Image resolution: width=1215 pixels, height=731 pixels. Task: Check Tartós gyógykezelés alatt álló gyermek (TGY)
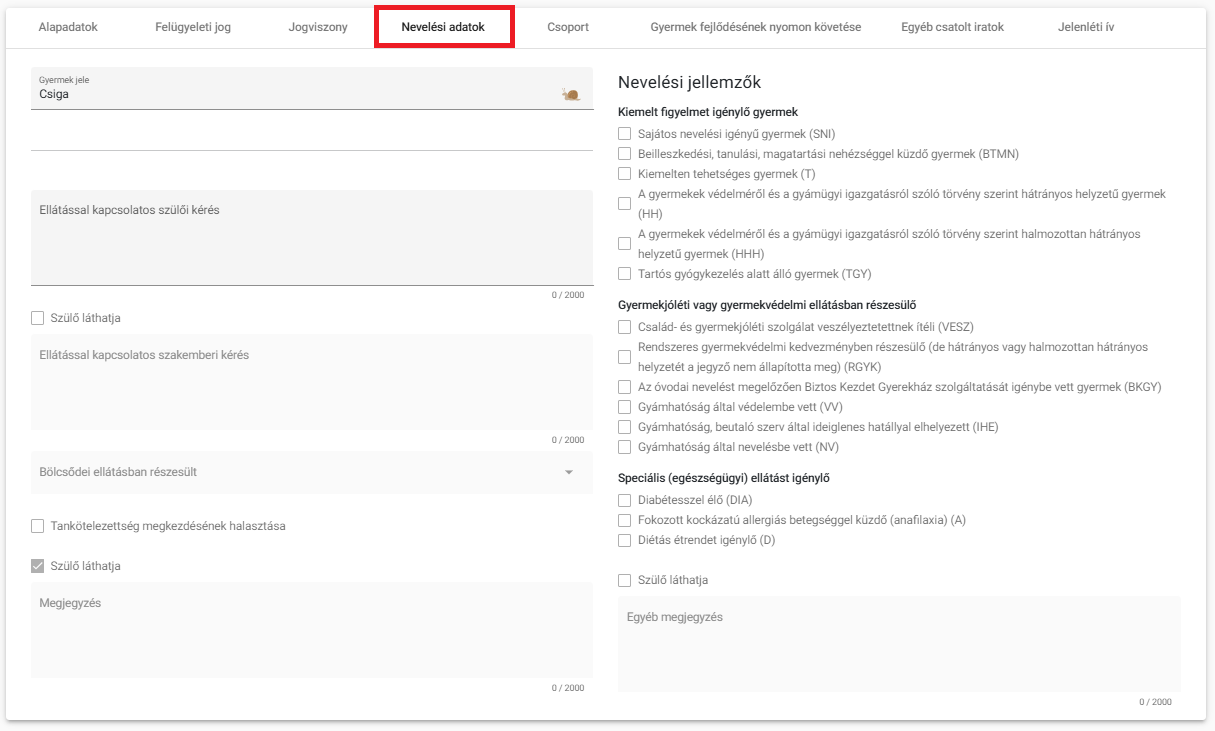coord(624,273)
